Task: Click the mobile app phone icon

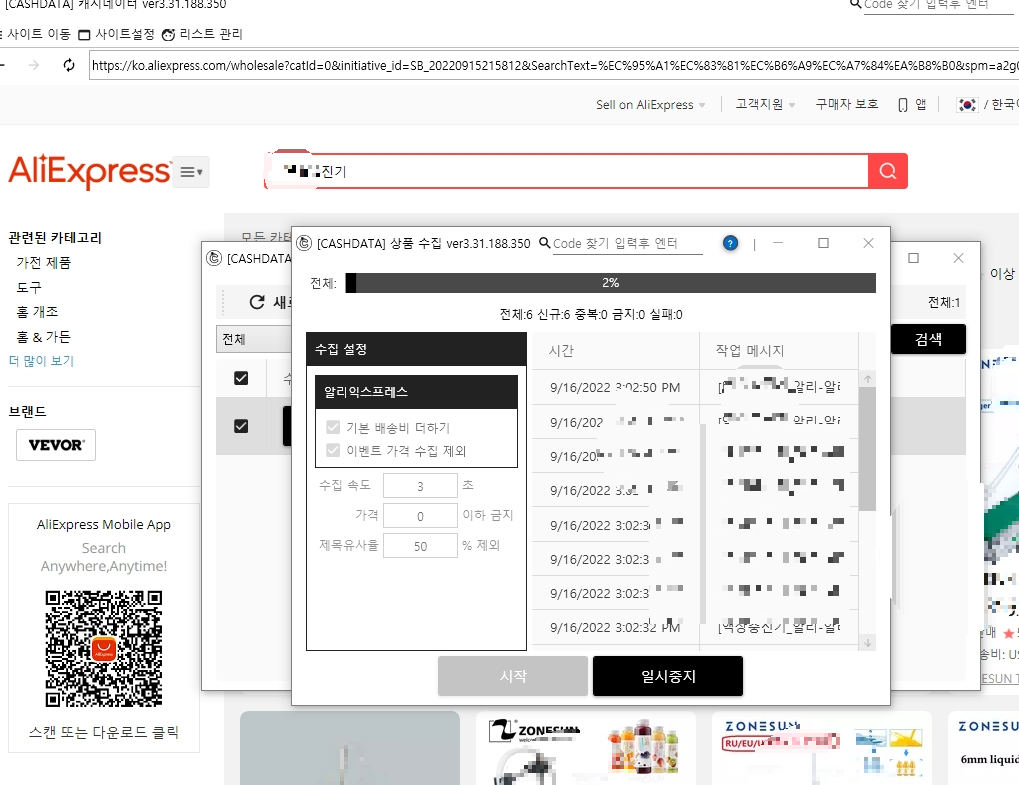Action: (903, 105)
